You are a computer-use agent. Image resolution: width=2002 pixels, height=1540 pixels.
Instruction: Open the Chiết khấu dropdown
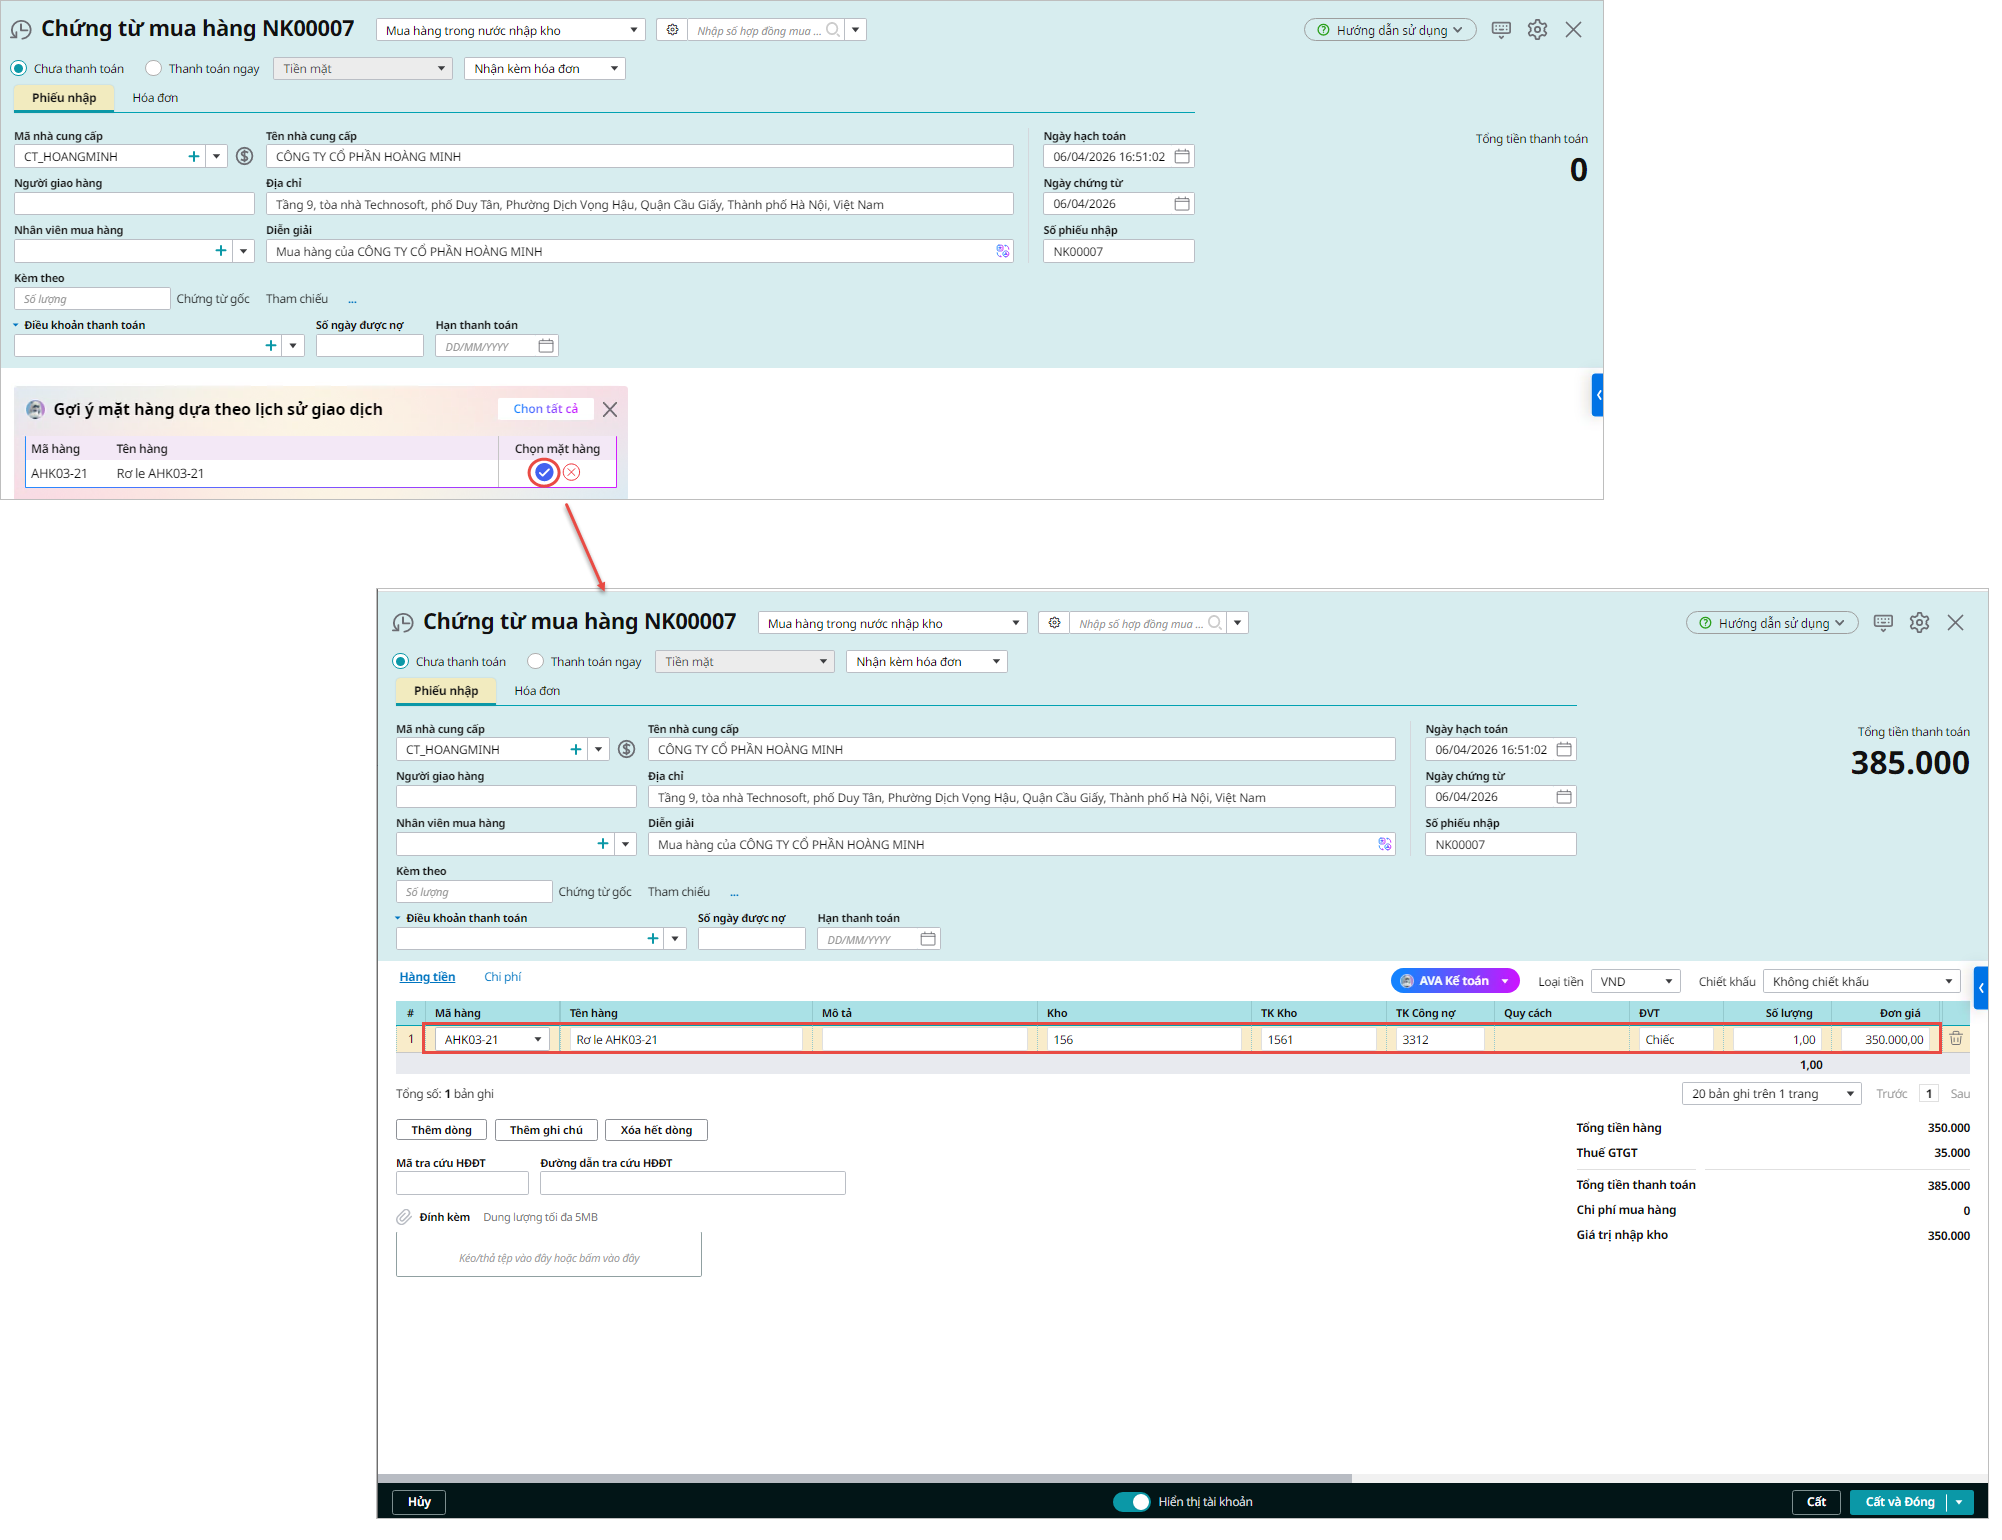1860,982
